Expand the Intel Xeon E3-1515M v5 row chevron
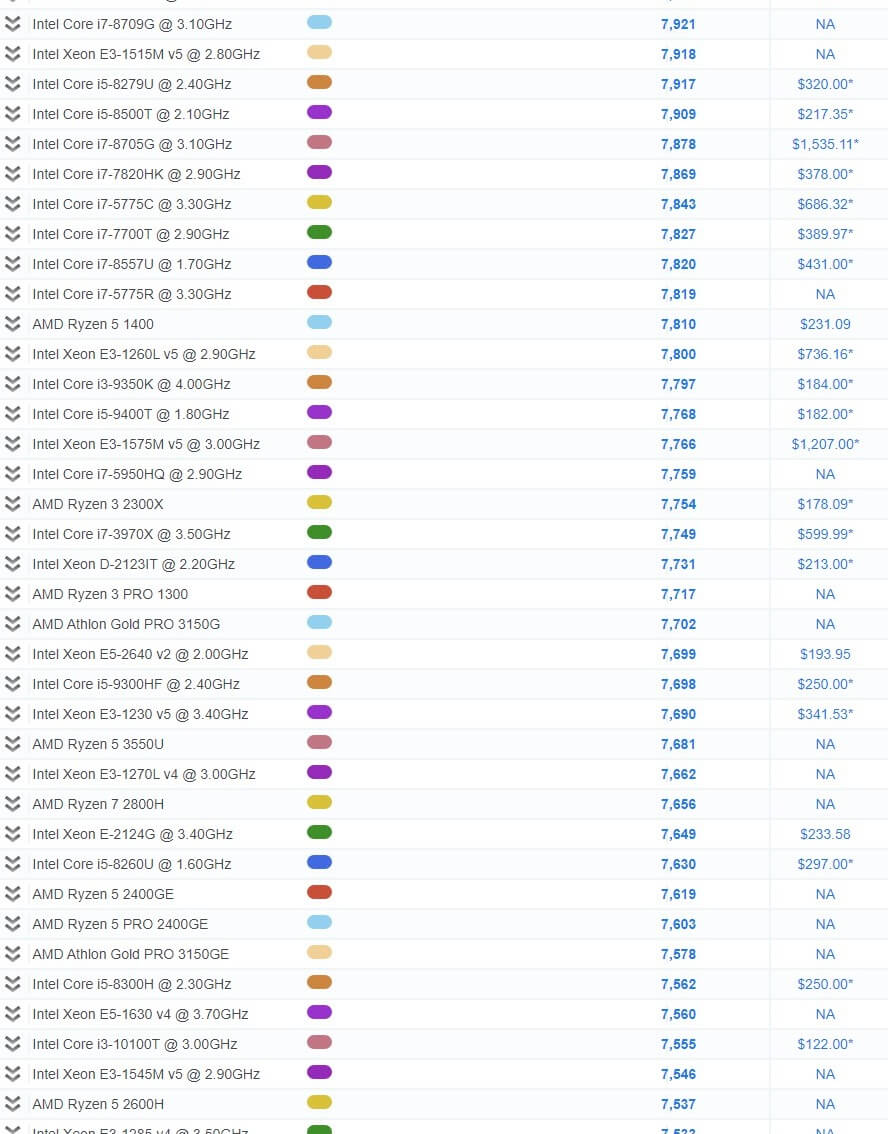The height and width of the screenshot is (1134, 888). click(x=12, y=54)
